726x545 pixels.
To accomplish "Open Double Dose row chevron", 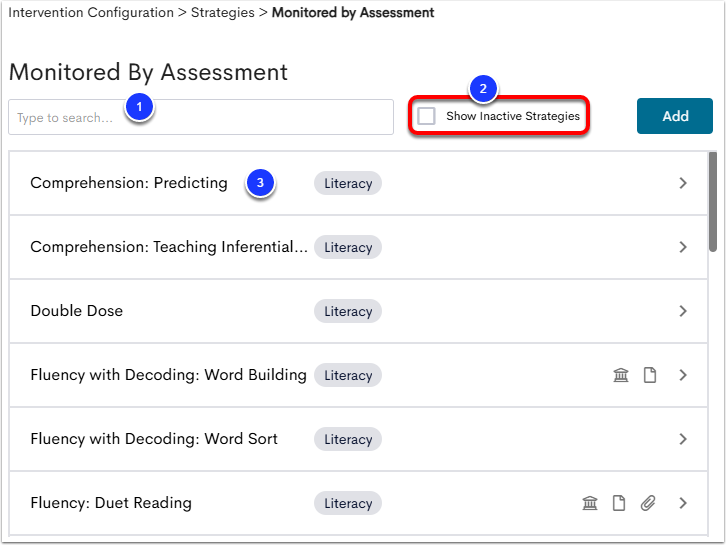I will tap(683, 311).
